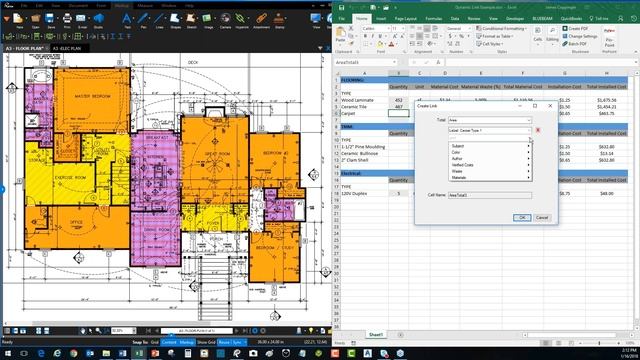The height and width of the screenshot is (360, 640).
Task: Click OK in the Create Link dialog
Action: [522, 218]
